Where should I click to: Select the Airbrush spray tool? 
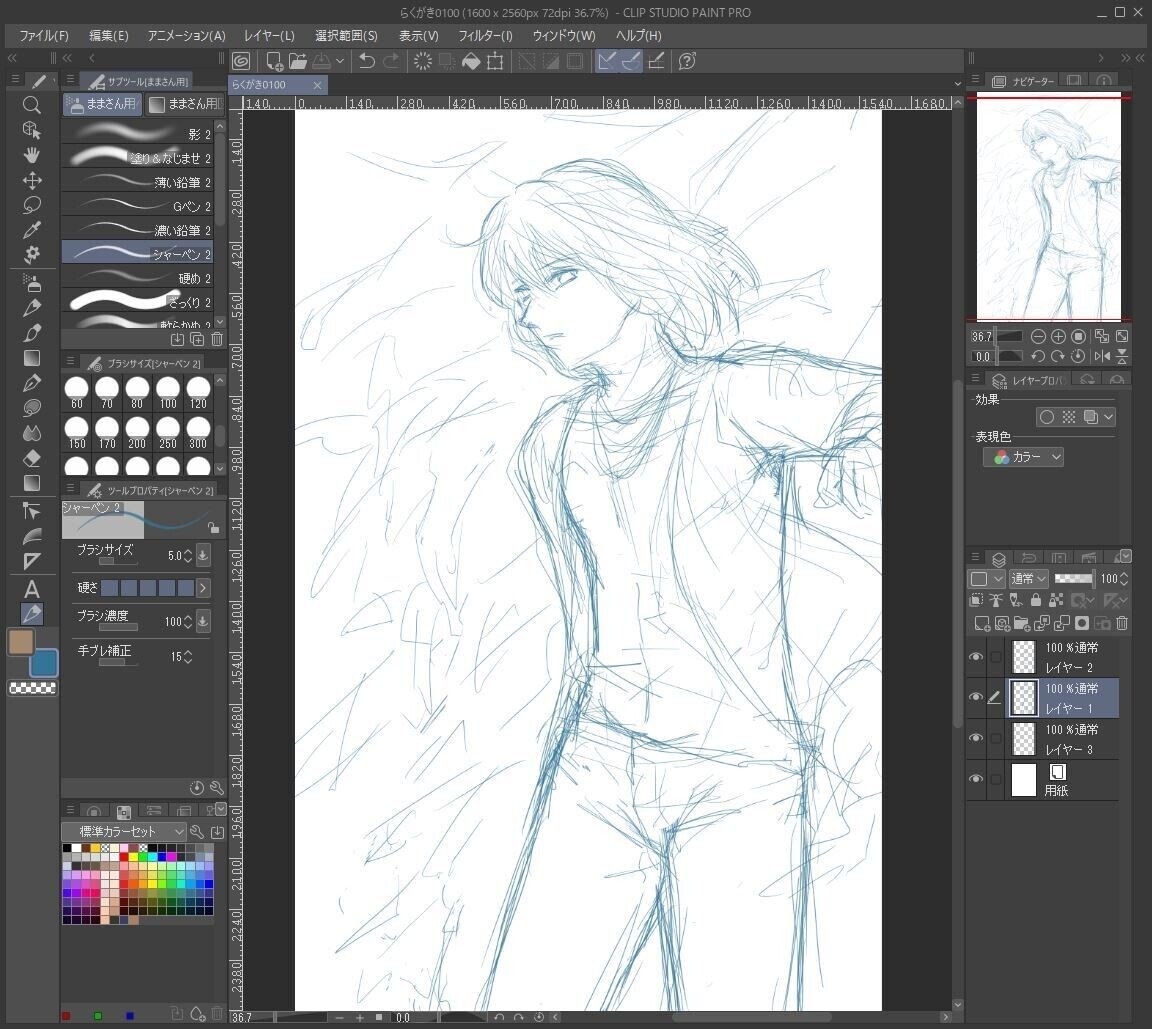31,283
